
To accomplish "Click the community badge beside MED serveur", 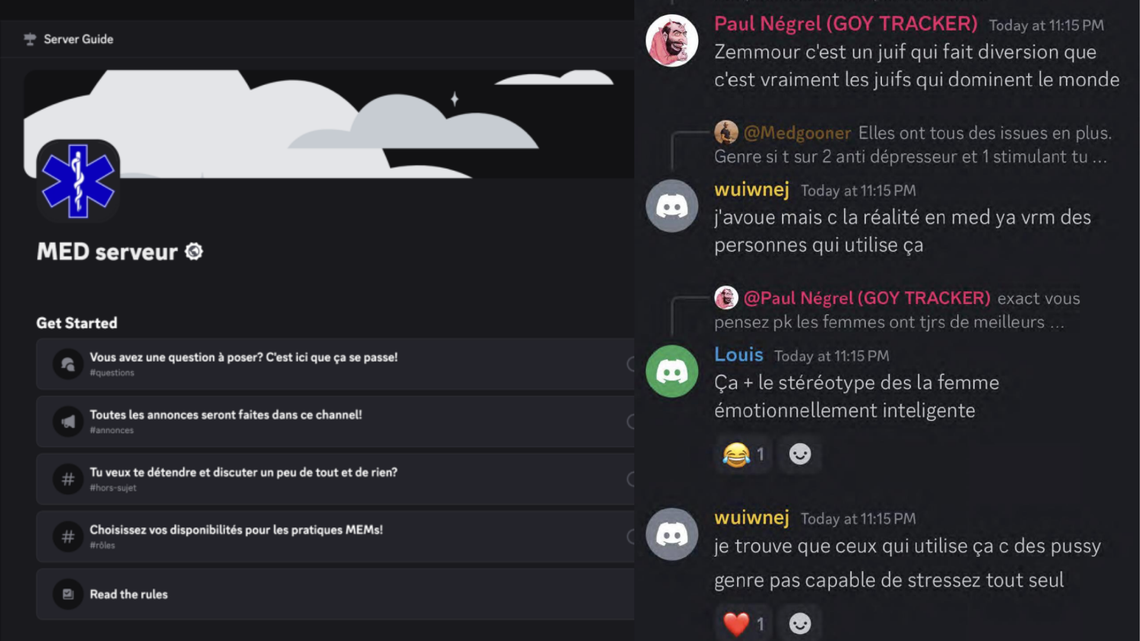I will click(x=194, y=251).
